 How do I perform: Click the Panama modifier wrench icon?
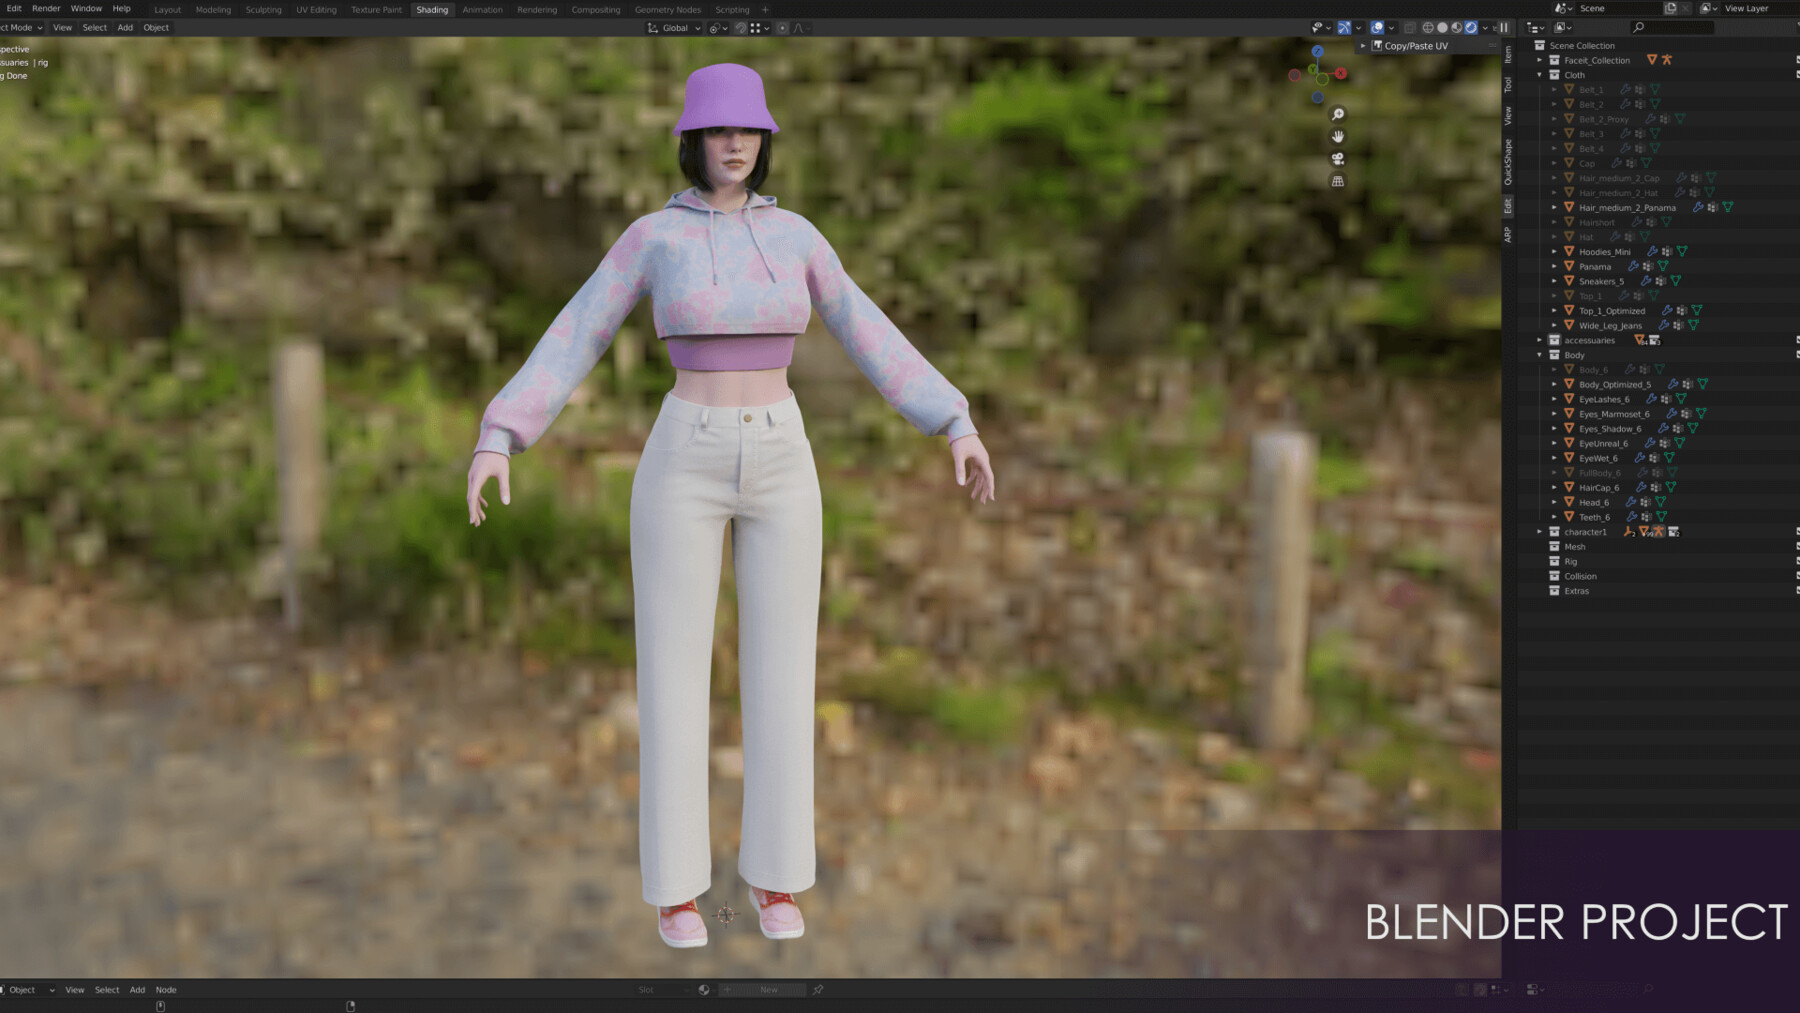point(1633,267)
